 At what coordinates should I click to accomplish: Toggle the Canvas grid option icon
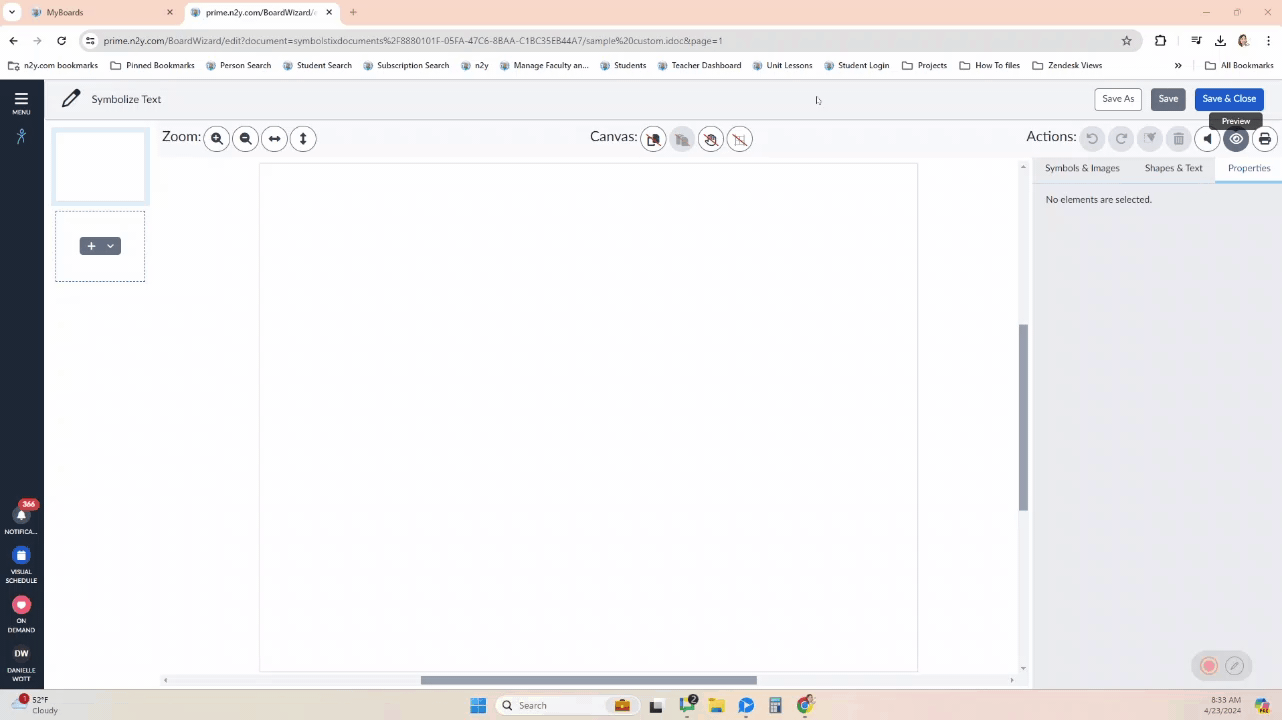pyautogui.click(x=740, y=139)
